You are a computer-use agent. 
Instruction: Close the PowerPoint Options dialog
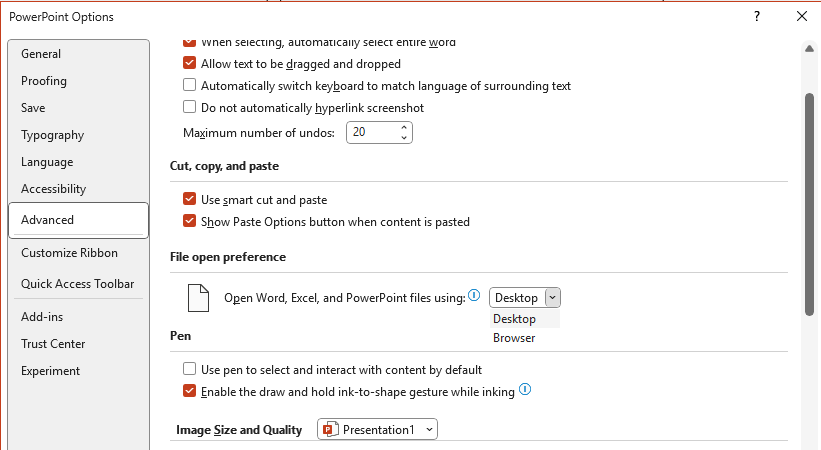(802, 16)
